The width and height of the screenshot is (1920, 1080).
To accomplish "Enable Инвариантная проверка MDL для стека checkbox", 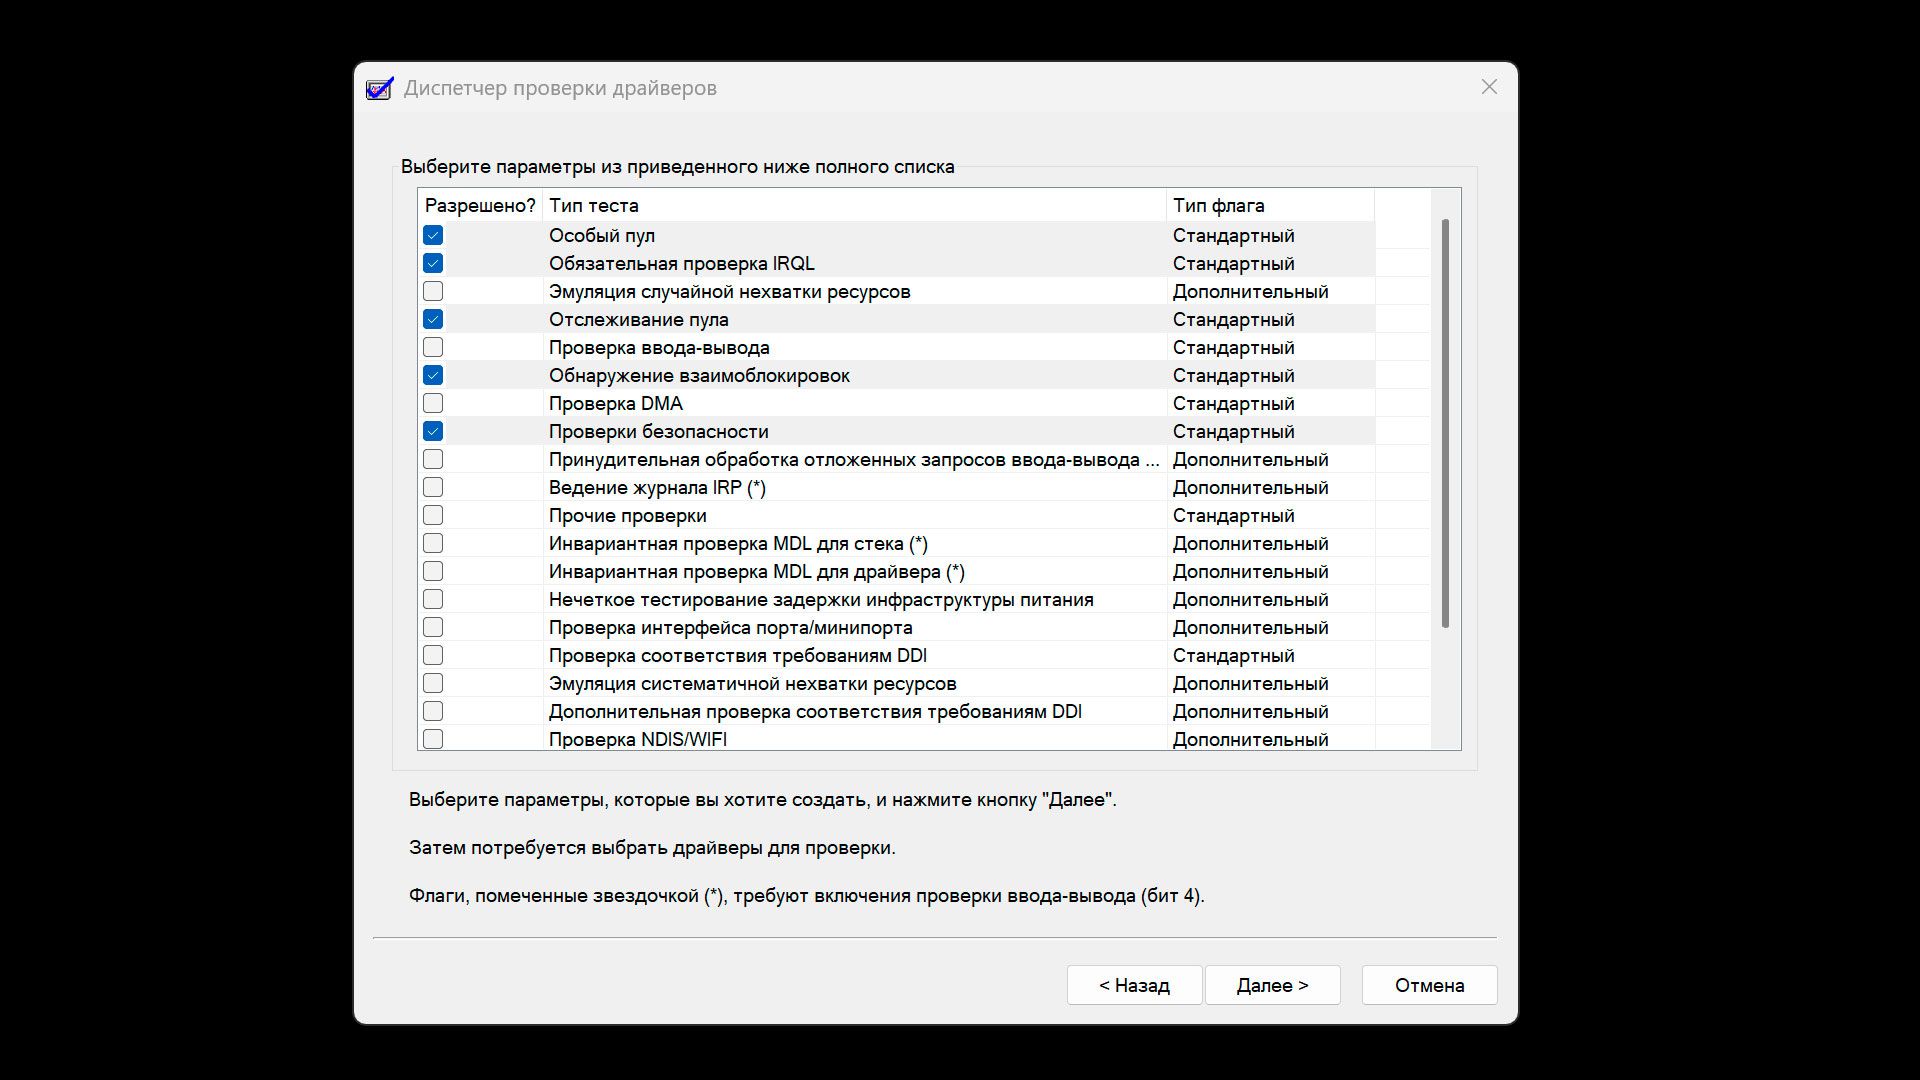I will (x=433, y=543).
